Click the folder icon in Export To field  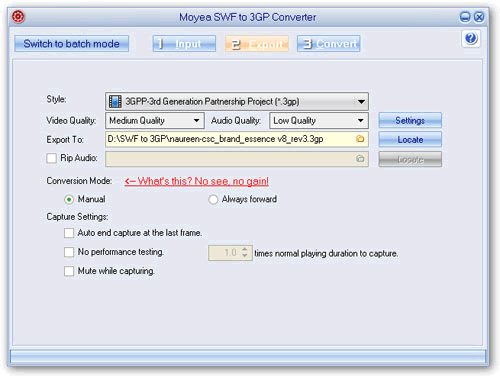click(x=360, y=139)
